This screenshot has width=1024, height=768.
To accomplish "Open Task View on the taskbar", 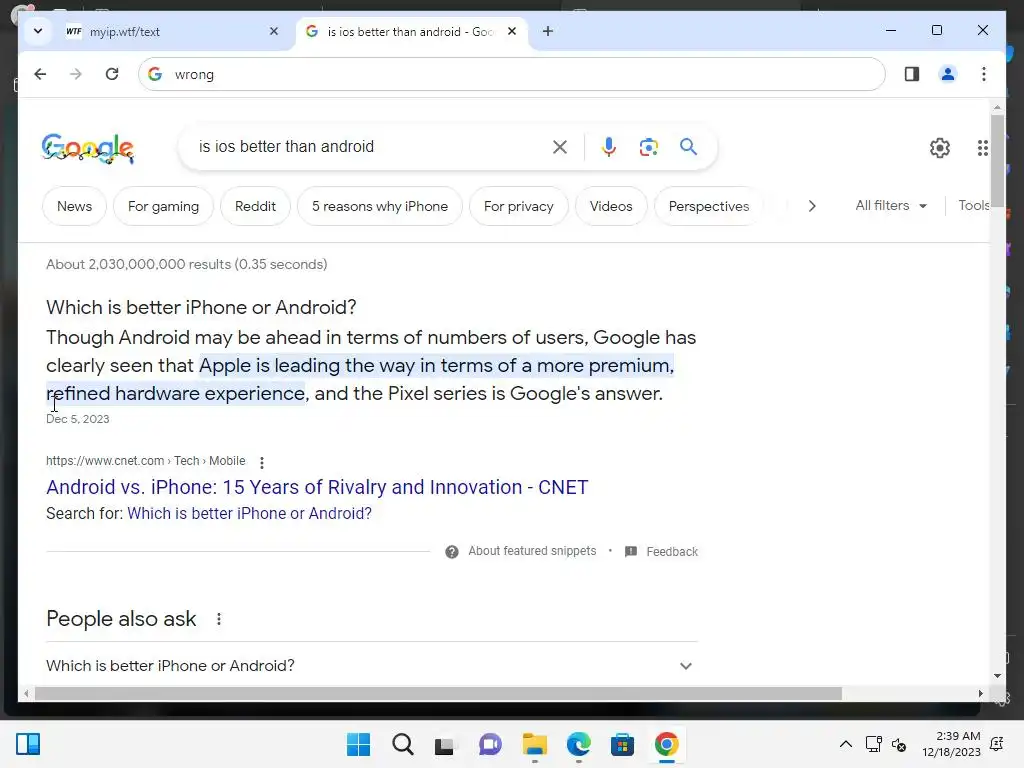I will tap(445, 744).
